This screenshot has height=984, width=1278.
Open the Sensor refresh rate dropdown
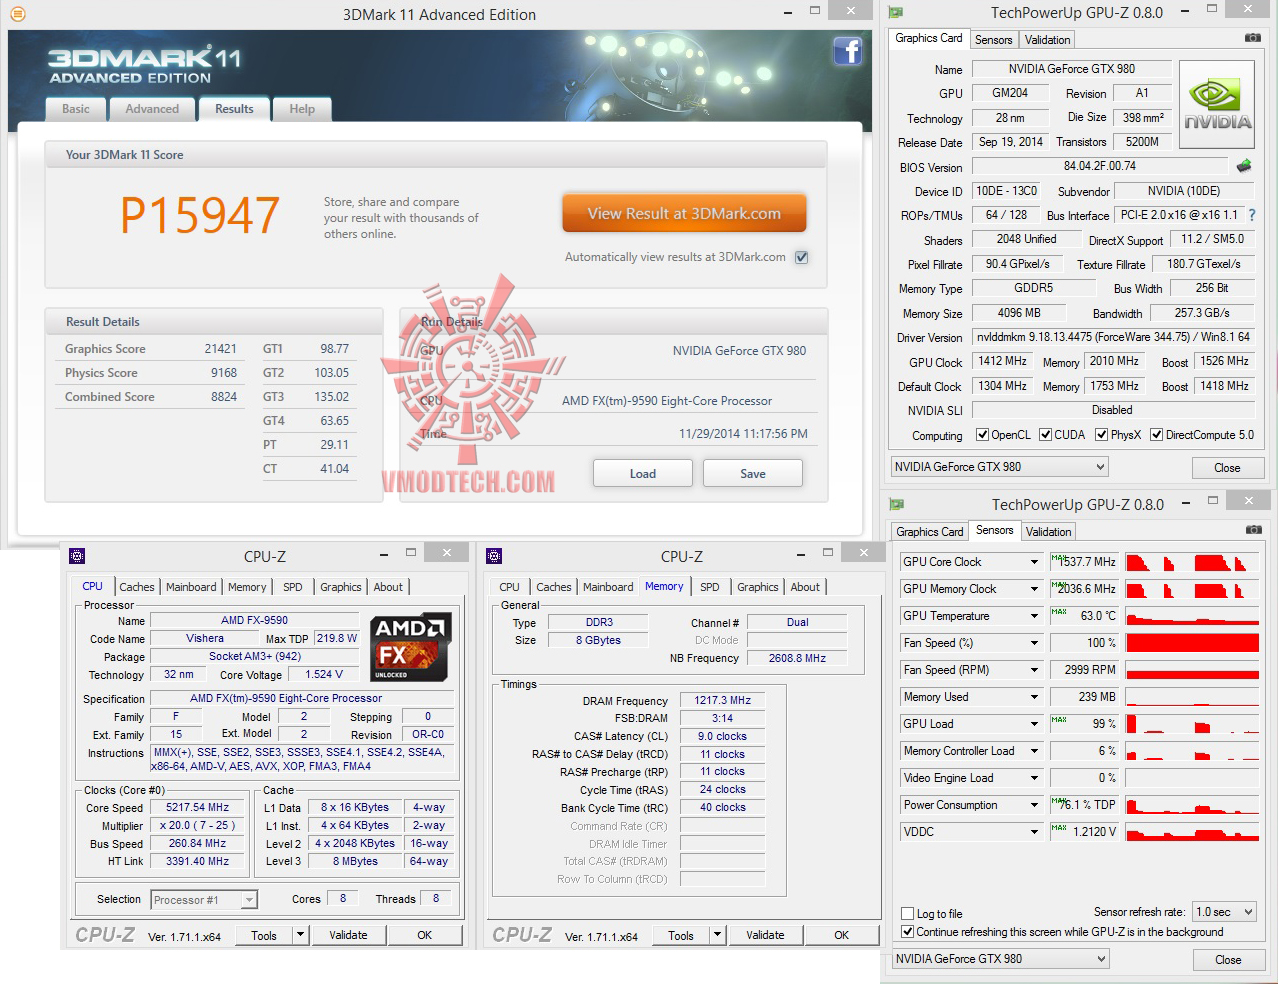[1225, 912]
